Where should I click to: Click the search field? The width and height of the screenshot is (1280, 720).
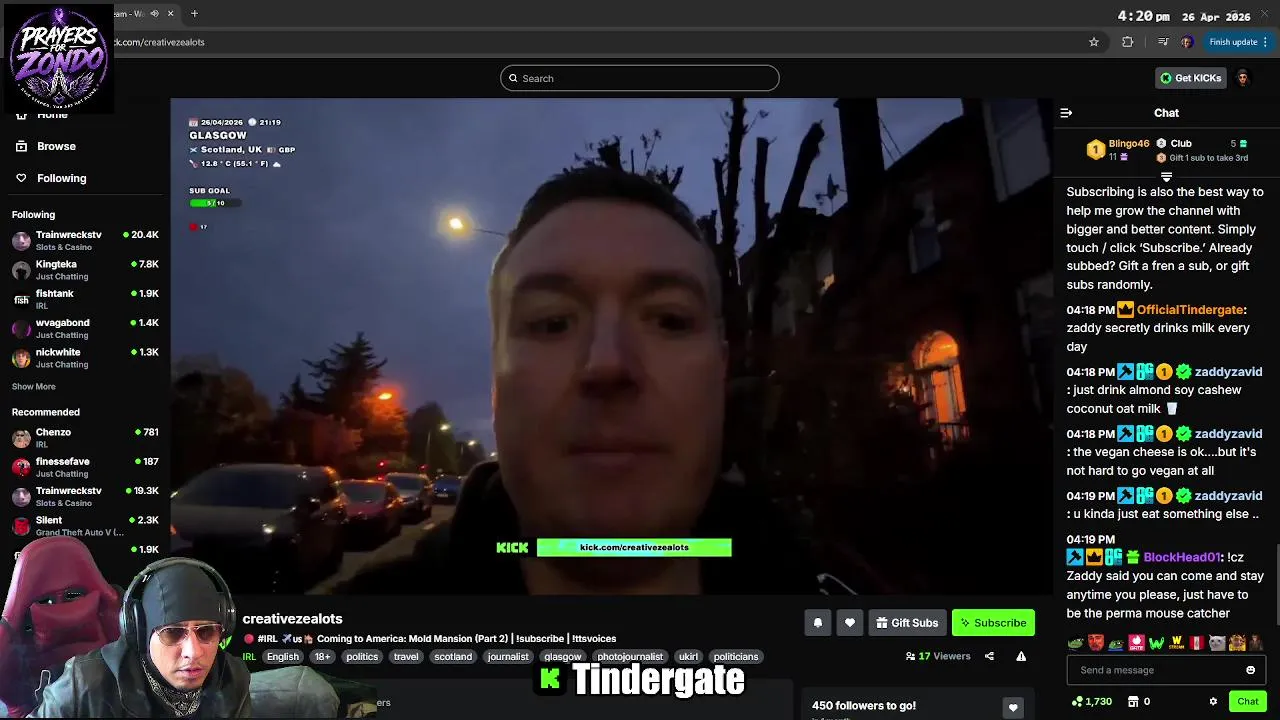pos(640,78)
